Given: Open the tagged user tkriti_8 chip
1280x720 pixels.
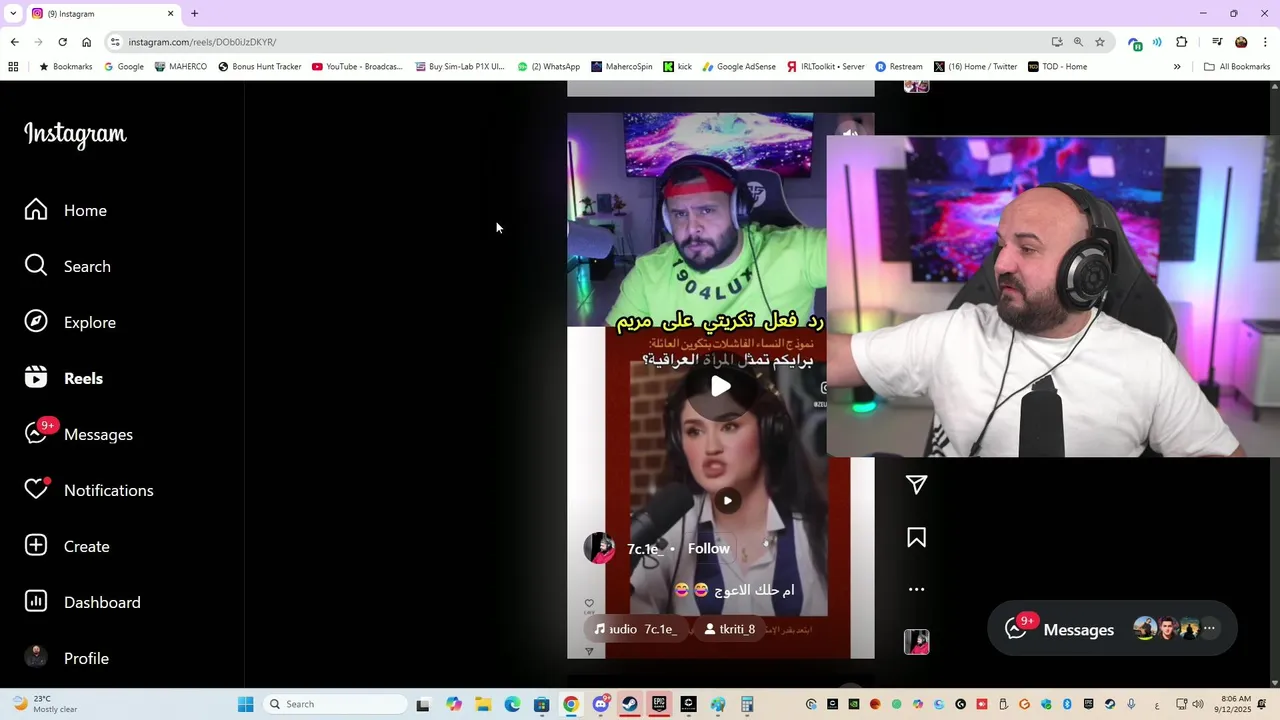Looking at the screenshot, I should tap(729, 629).
